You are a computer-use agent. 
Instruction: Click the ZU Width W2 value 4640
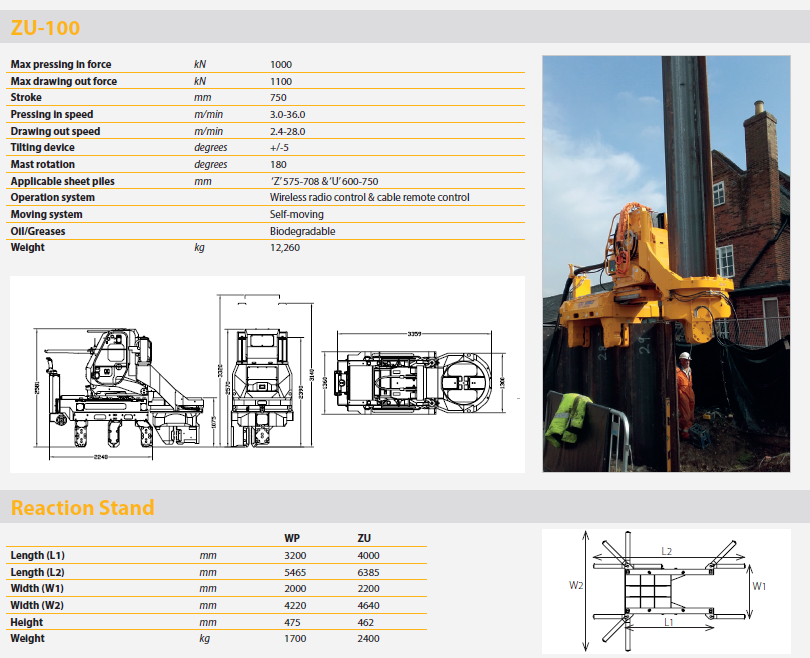coord(368,606)
